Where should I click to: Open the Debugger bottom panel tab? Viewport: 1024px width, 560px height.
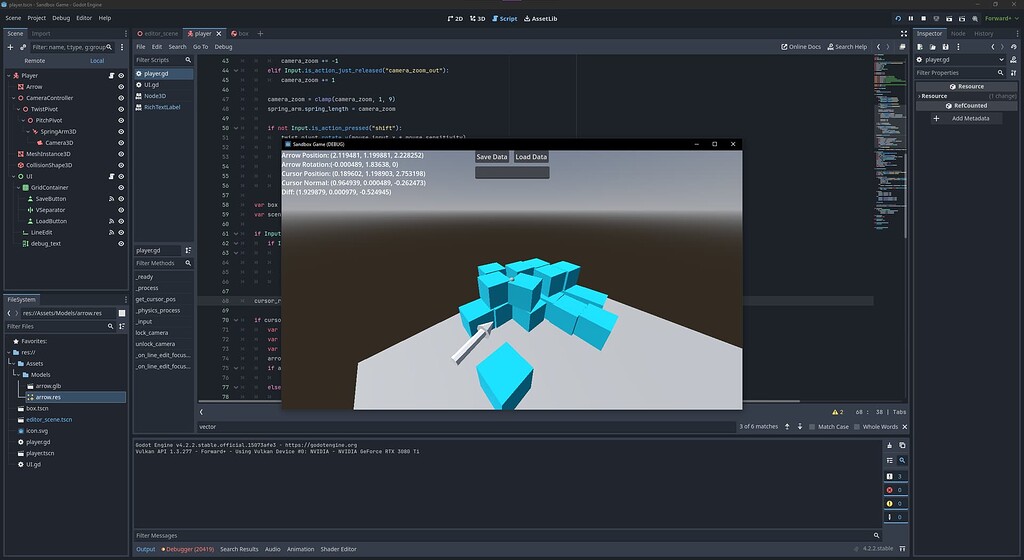(x=188, y=549)
